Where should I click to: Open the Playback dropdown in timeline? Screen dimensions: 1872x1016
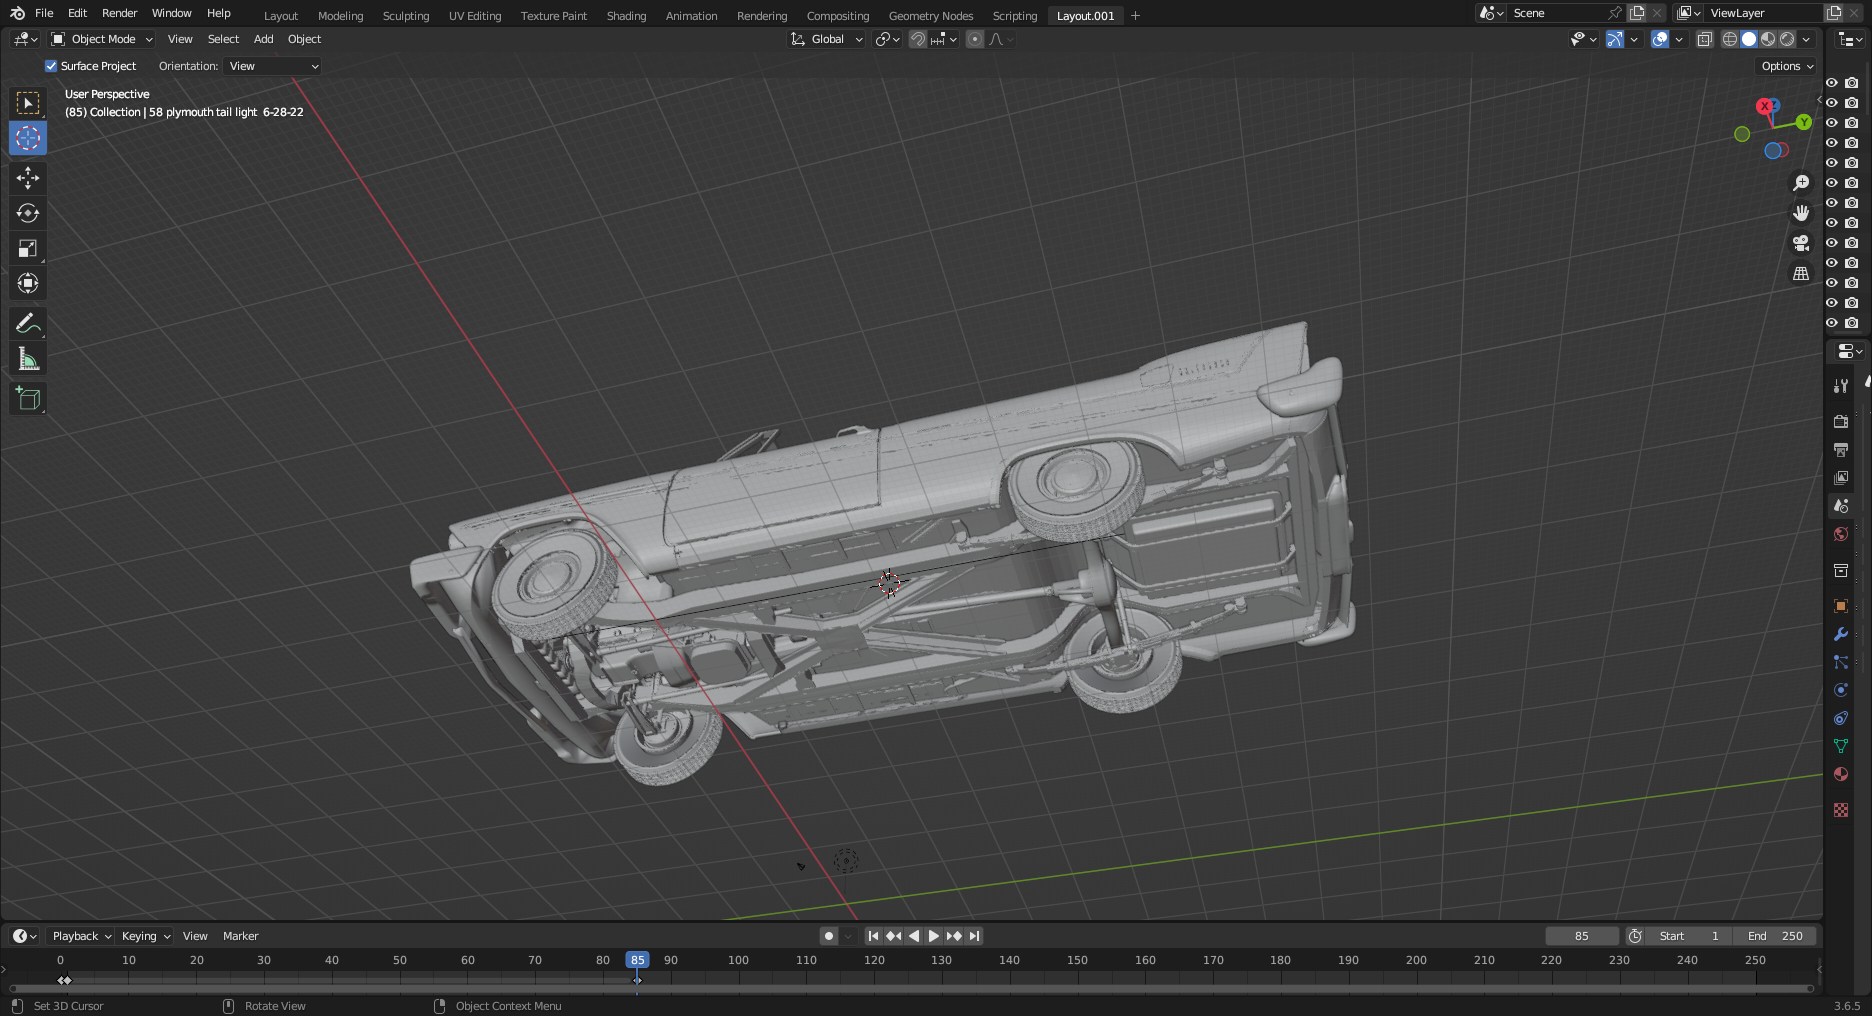(82, 936)
